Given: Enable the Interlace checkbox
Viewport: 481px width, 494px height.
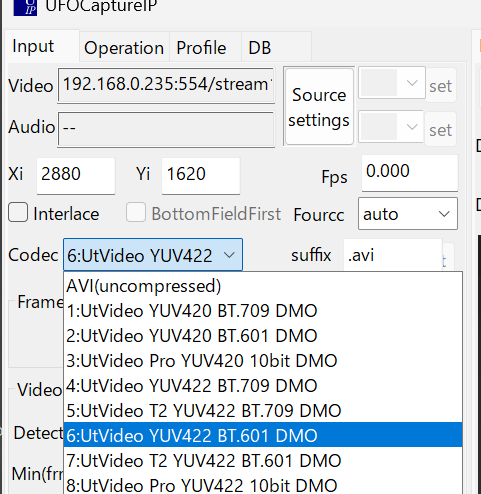Looking at the screenshot, I should tap(18, 212).
